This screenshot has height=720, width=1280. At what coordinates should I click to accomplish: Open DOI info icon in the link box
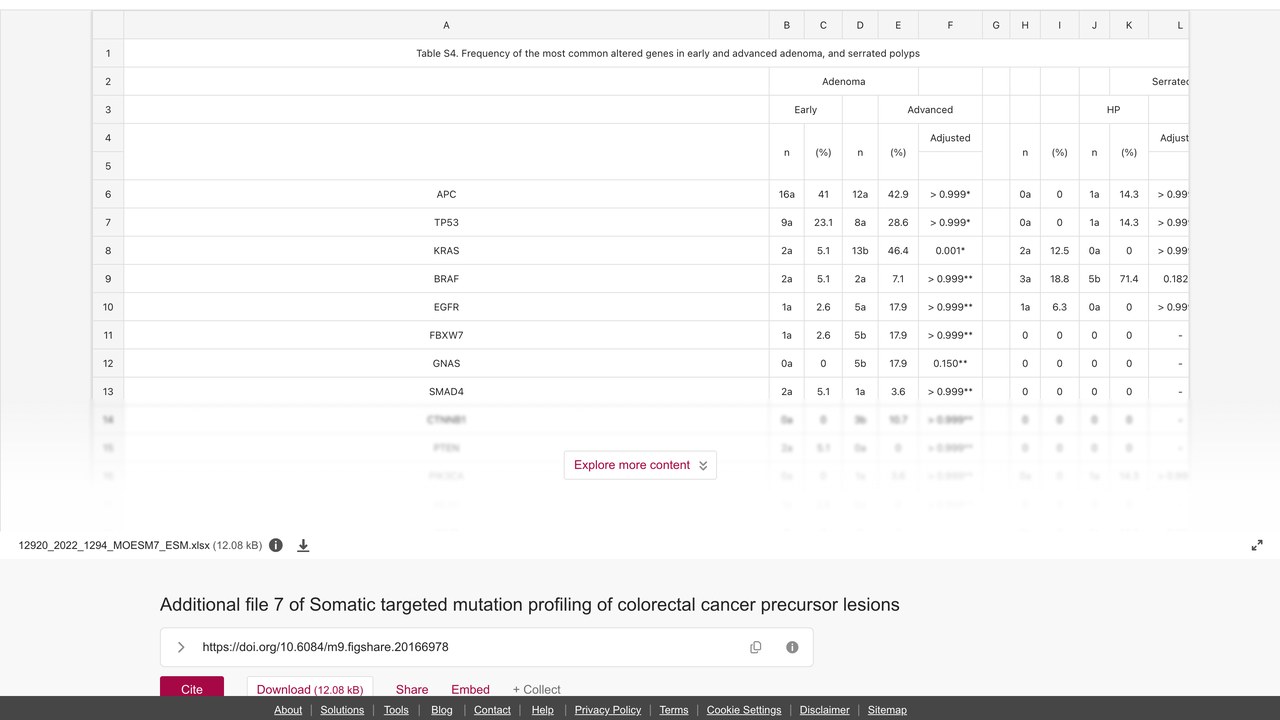[792, 647]
